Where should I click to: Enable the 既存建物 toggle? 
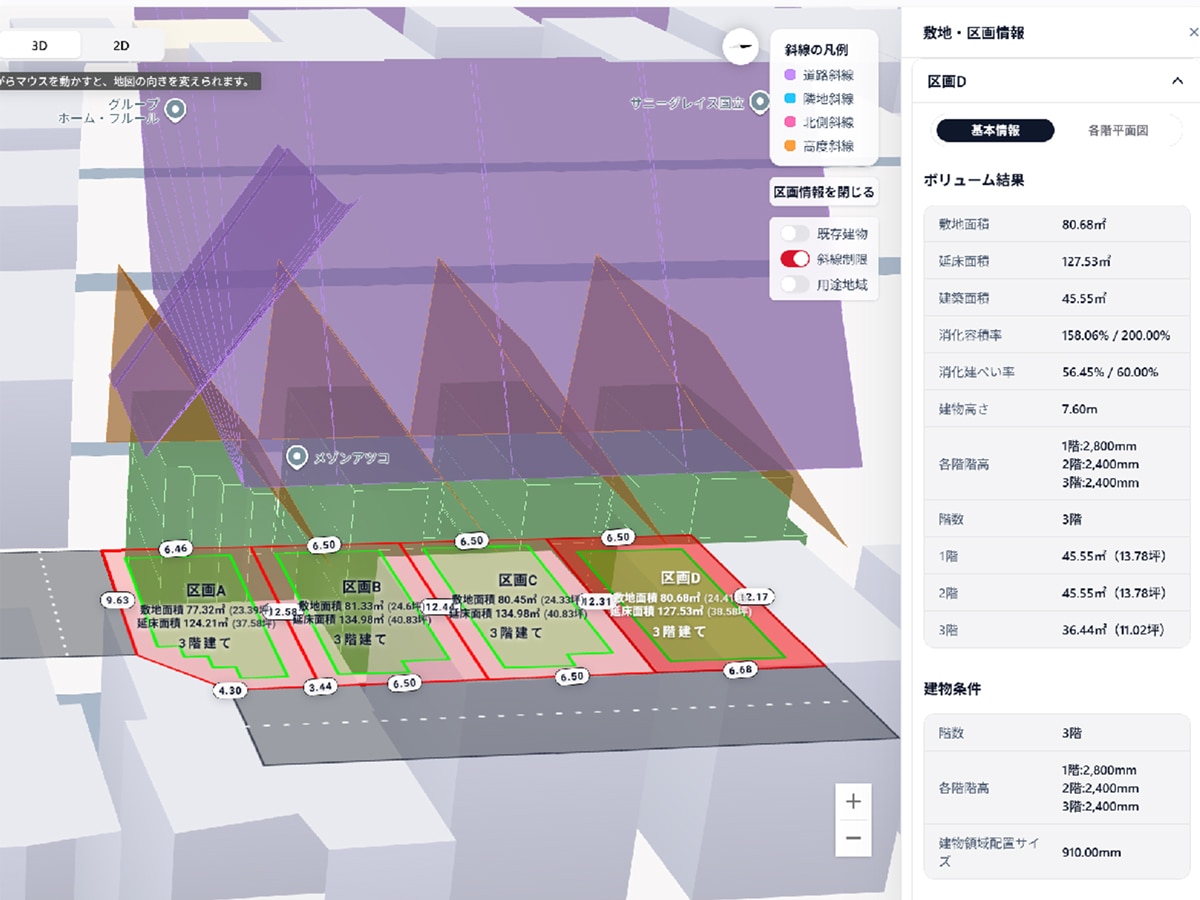point(796,234)
